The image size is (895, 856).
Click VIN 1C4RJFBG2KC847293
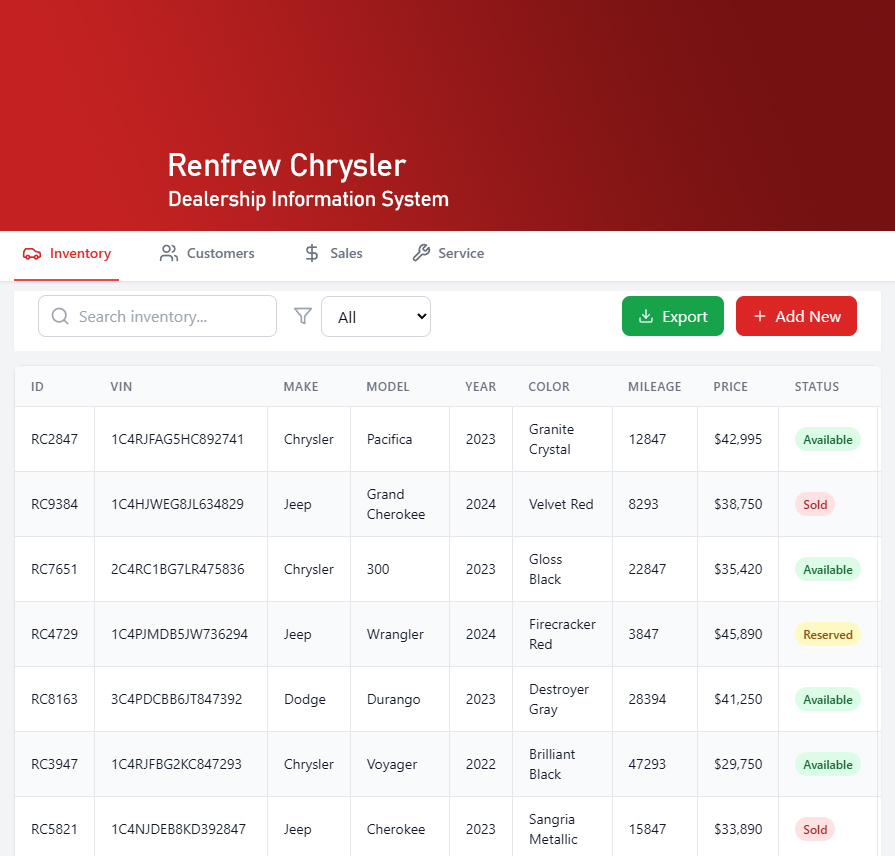click(x=176, y=765)
